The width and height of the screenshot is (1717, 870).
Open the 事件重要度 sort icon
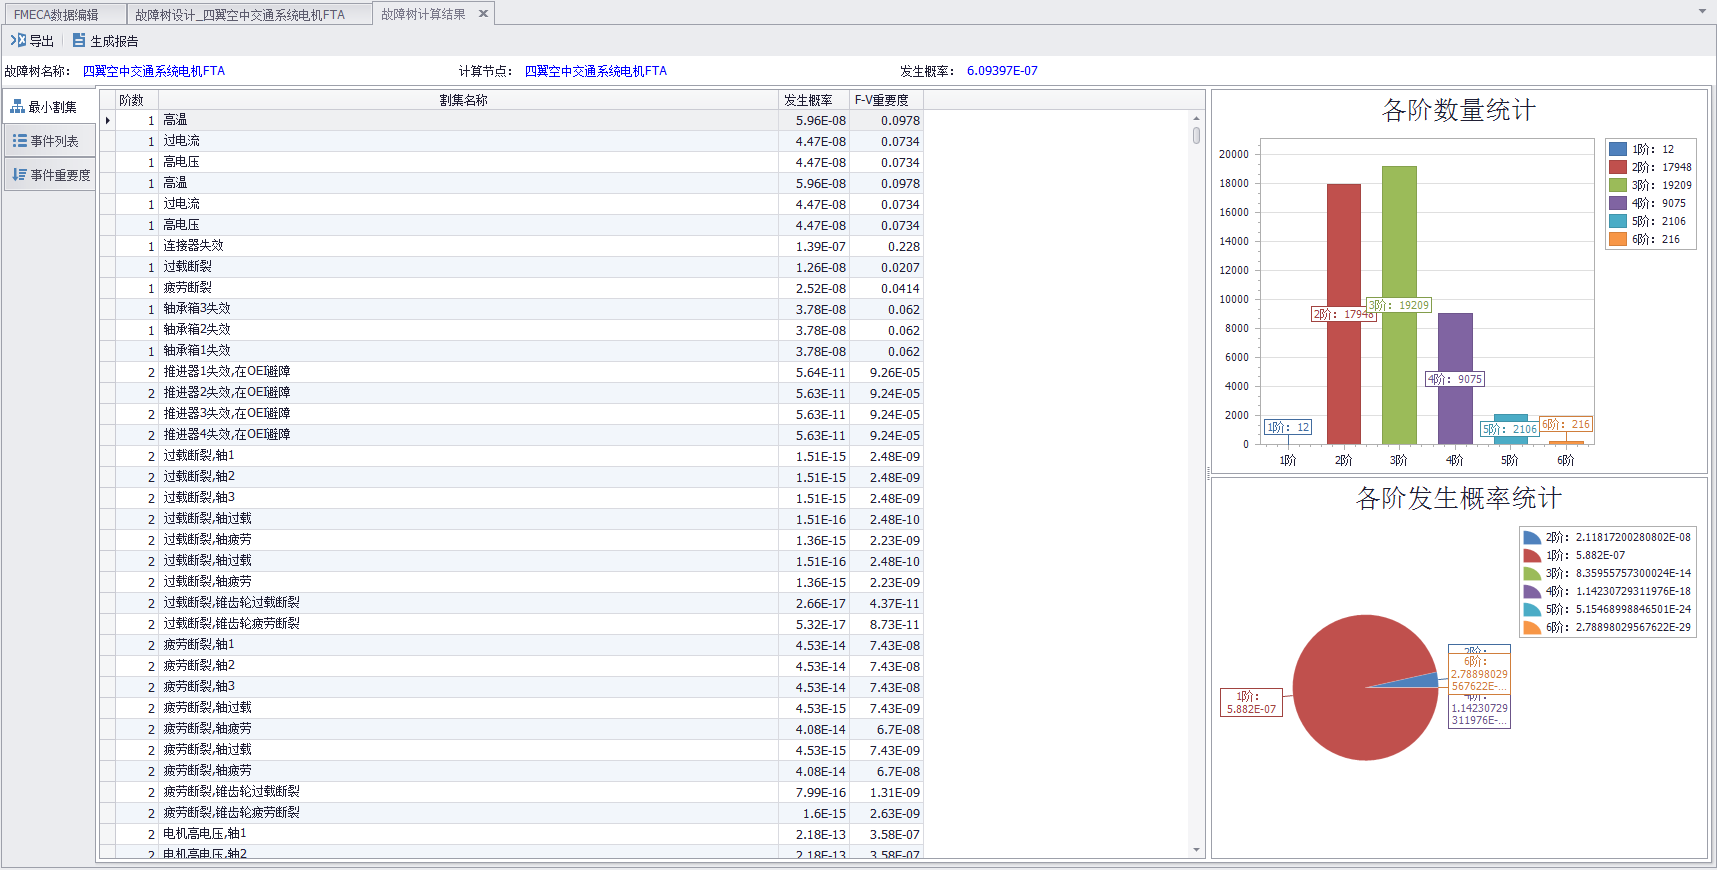19,175
